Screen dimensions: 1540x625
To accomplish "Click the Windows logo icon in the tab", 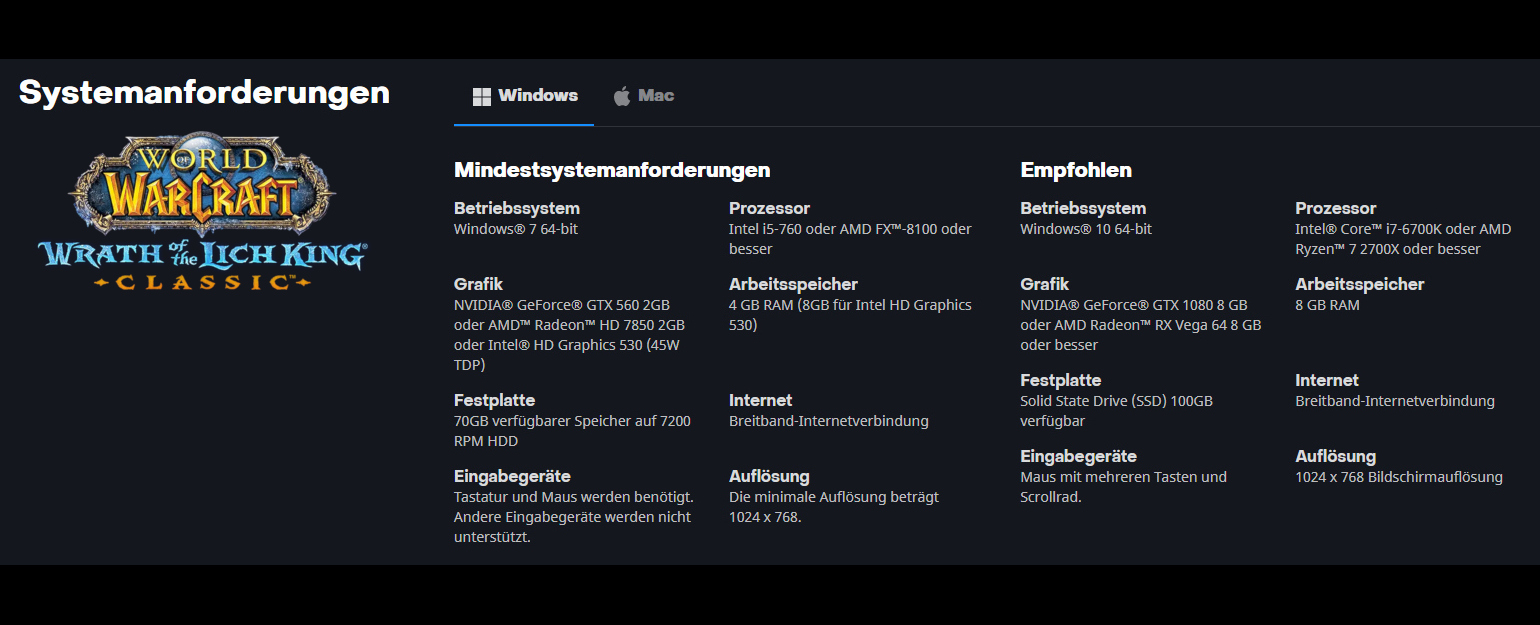I will 481,96.
